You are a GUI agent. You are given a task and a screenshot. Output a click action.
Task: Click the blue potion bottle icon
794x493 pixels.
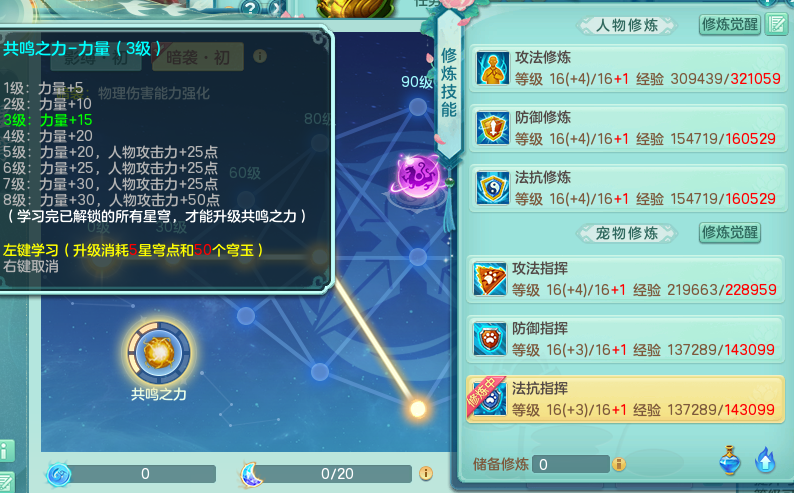pos(730,460)
